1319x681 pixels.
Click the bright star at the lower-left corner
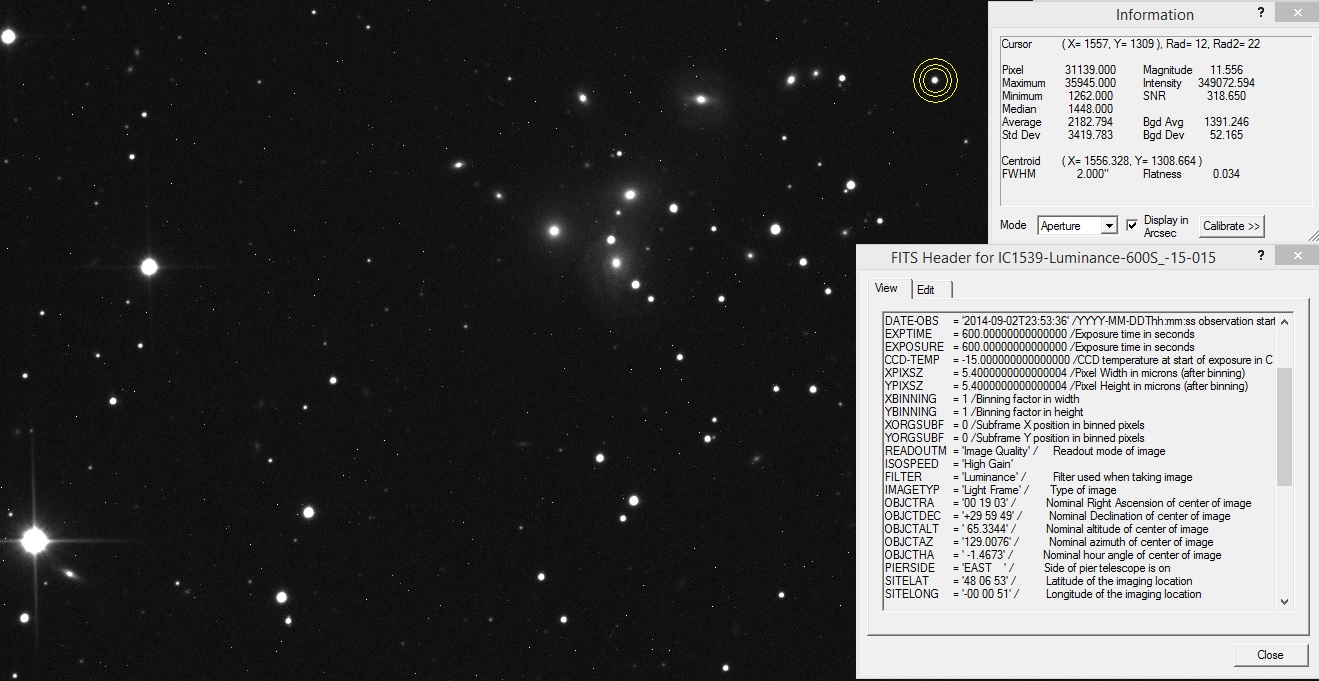[x=34, y=542]
